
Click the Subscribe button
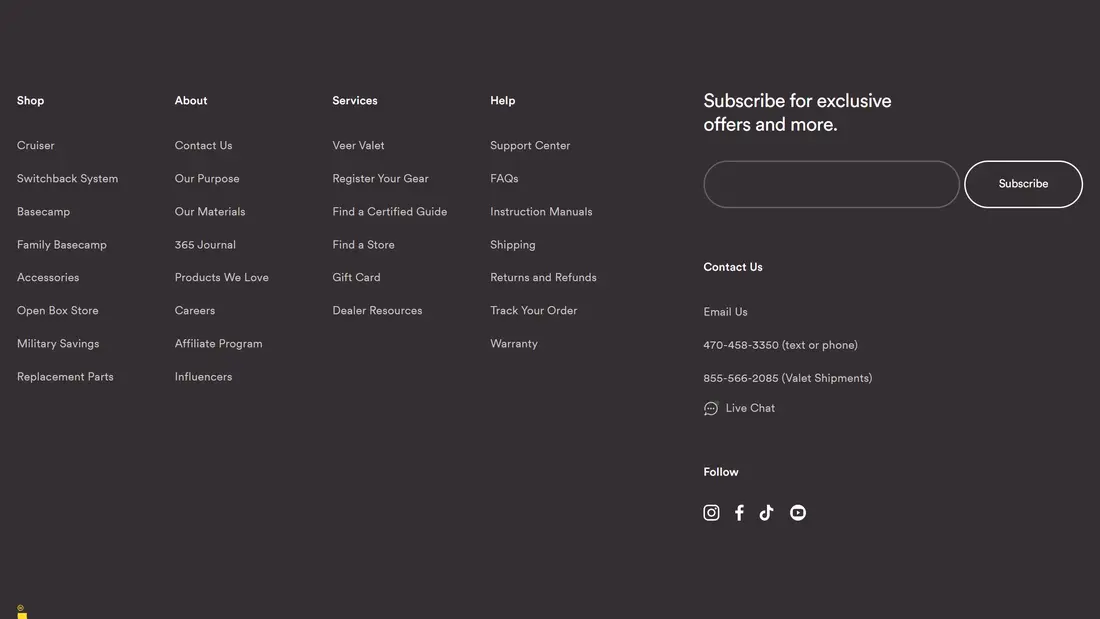tap(1023, 184)
